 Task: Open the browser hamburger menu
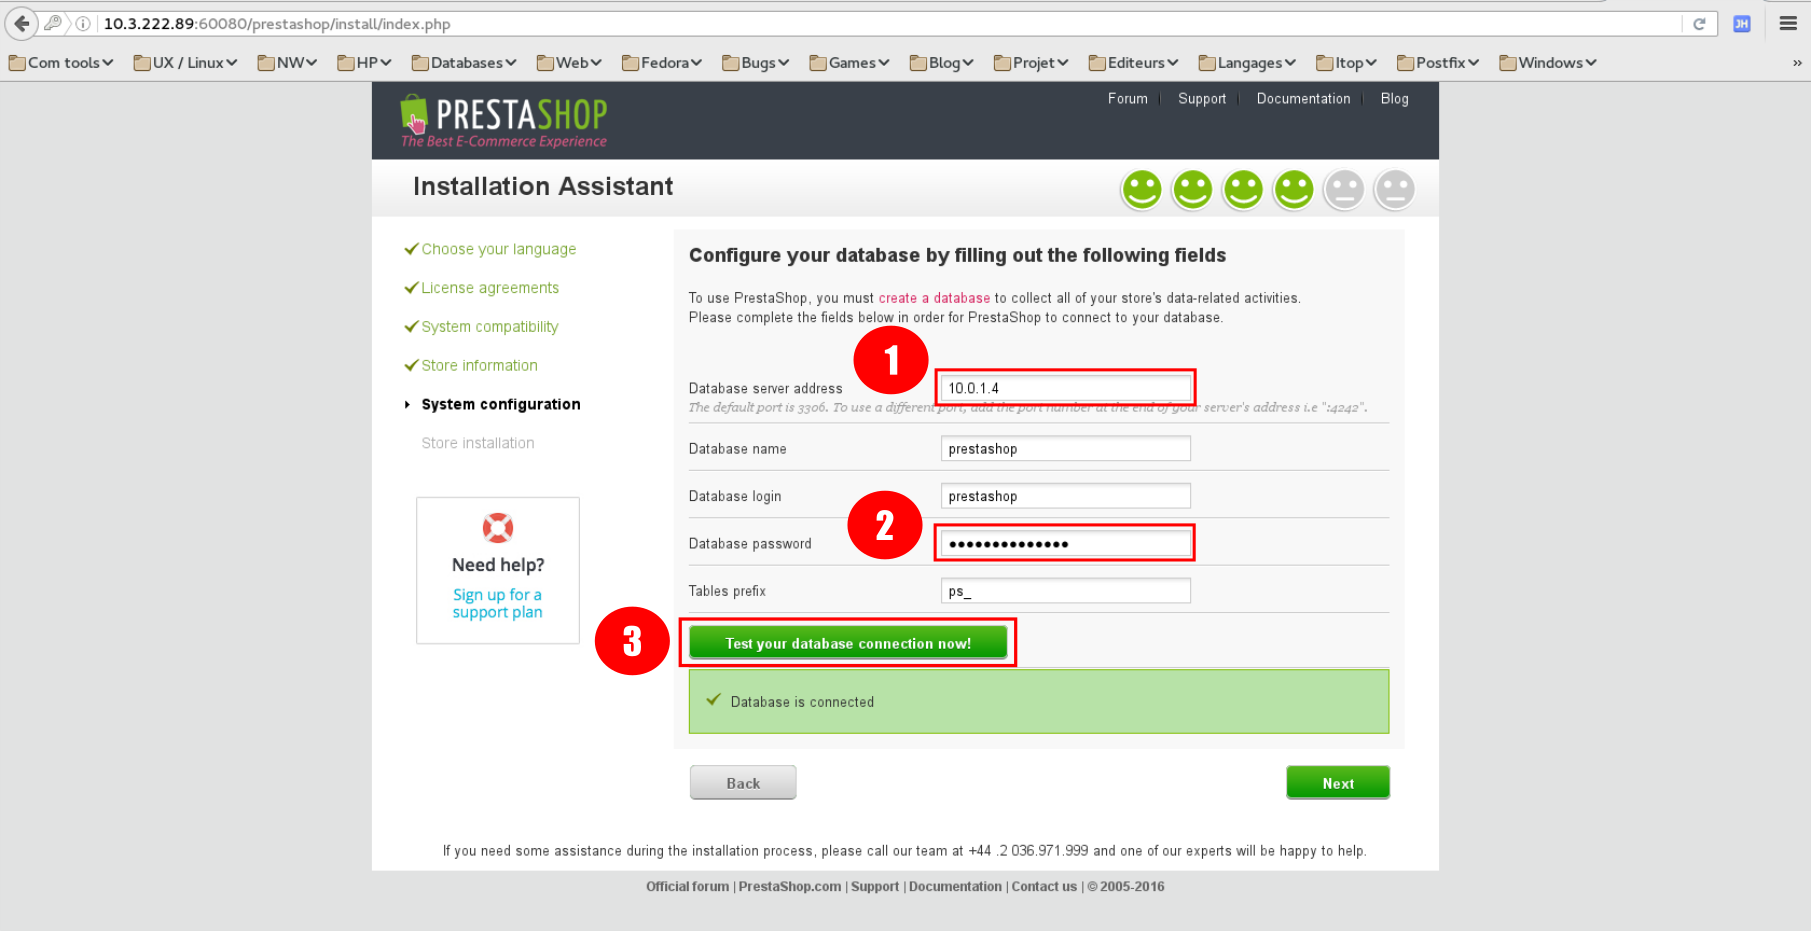1788,24
